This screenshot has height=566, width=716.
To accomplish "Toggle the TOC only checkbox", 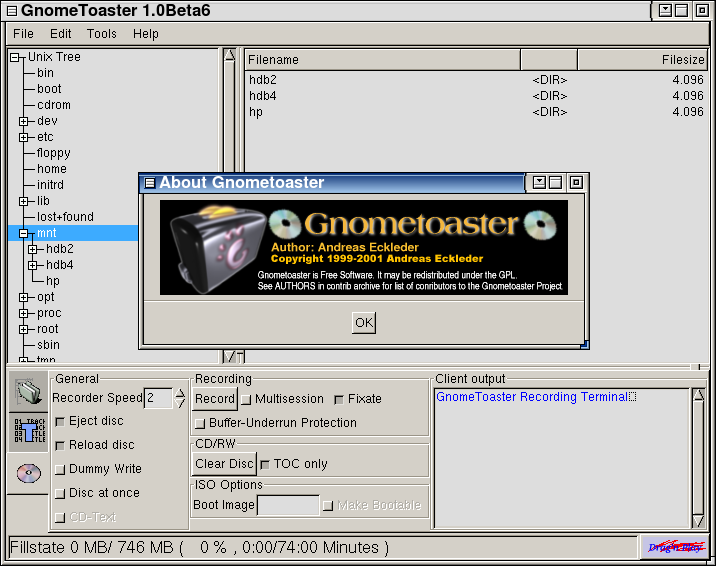I will pos(265,464).
